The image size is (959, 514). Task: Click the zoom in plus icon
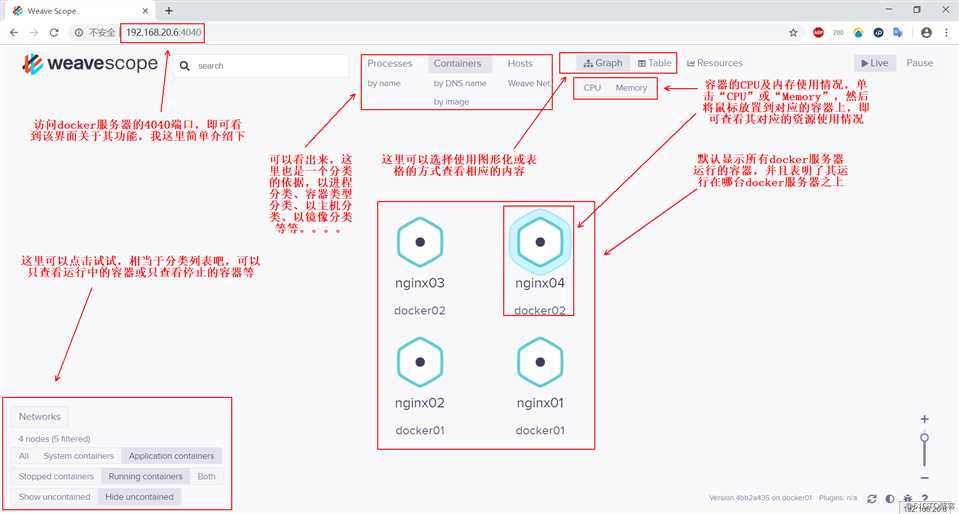tap(924, 419)
